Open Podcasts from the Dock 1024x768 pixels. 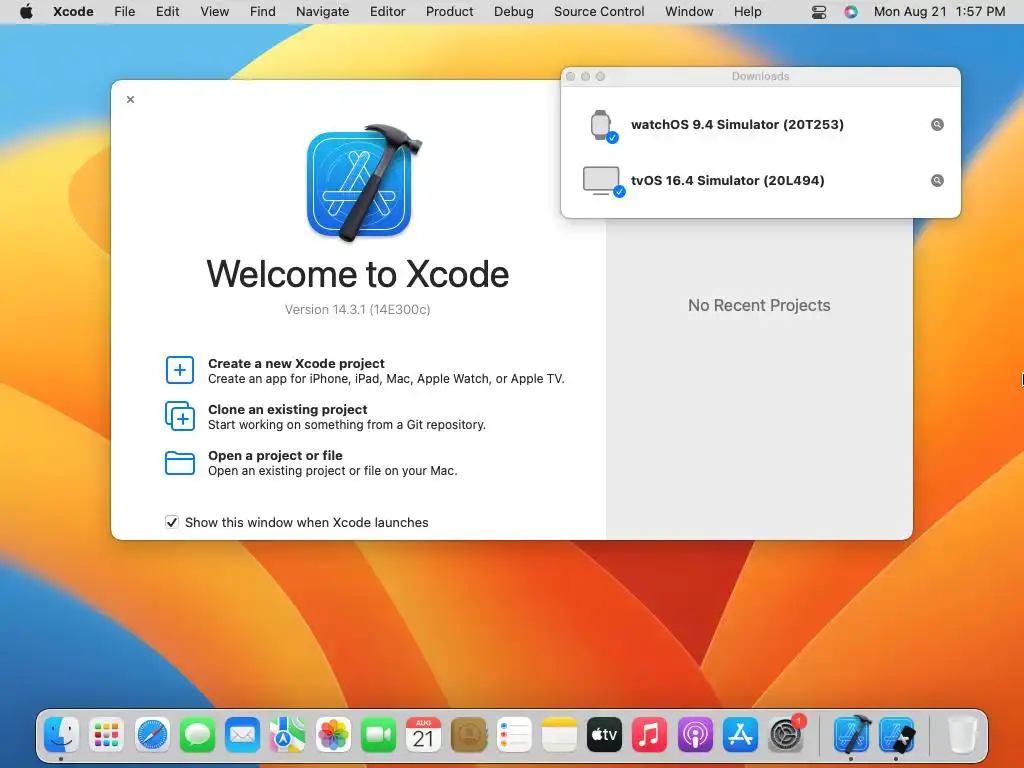695,735
